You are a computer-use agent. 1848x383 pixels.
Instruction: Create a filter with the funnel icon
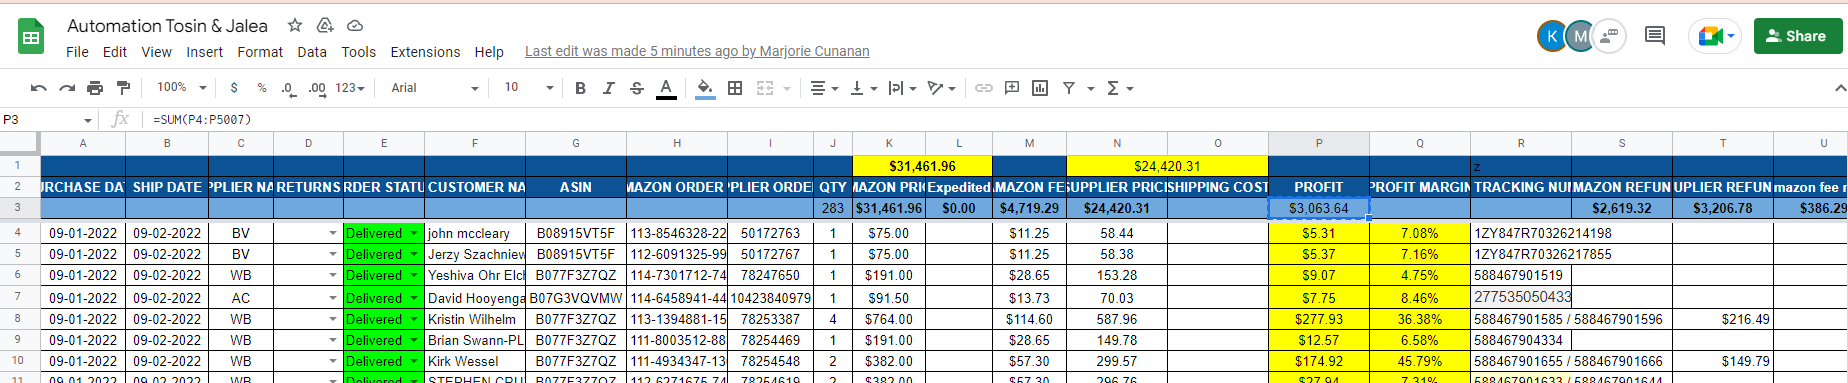1069,88
